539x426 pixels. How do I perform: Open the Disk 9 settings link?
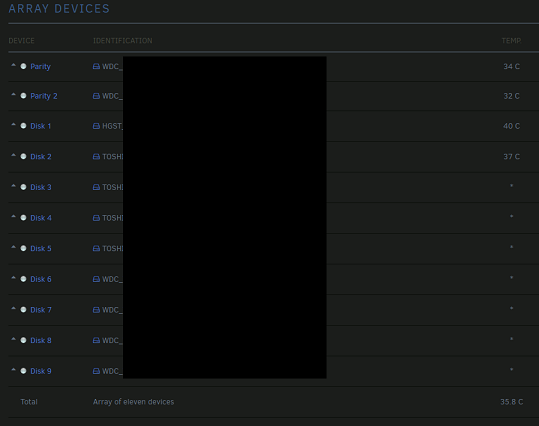click(x=41, y=371)
